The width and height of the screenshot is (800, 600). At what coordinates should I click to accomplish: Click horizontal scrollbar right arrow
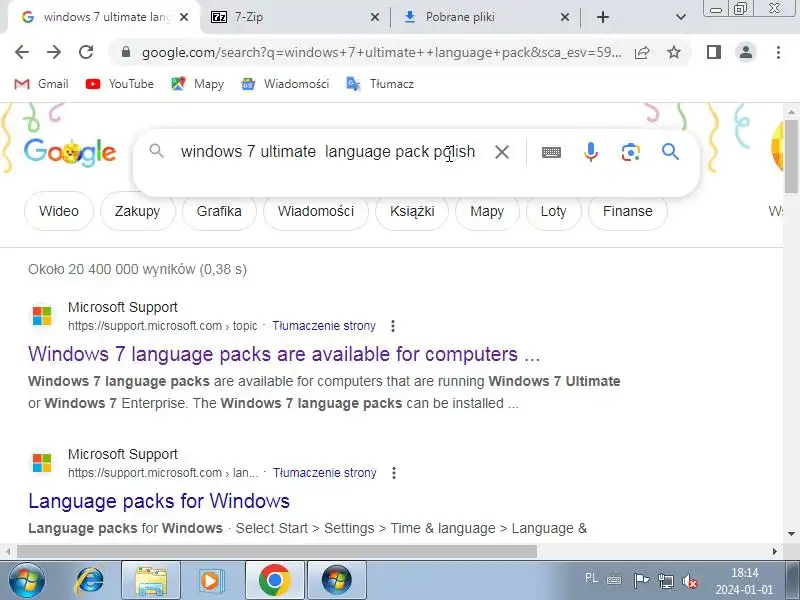[x=775, y=552]
